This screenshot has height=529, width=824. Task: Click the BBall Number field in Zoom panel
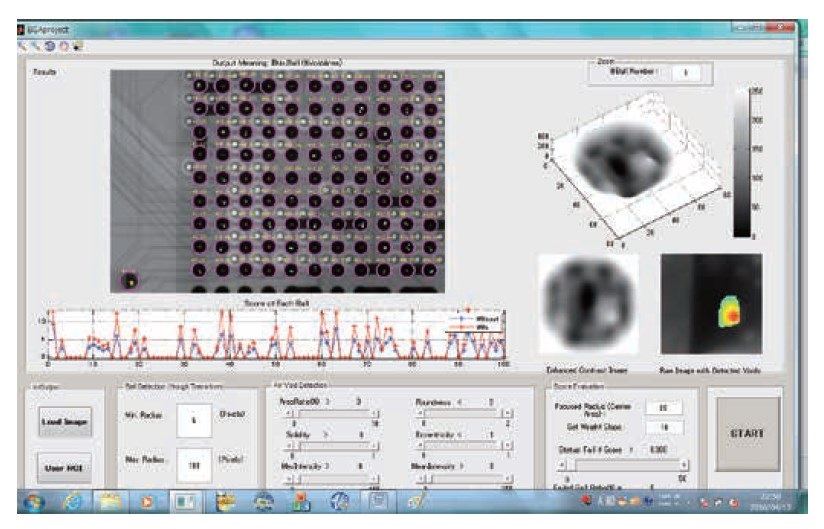[x=685, y=73]
